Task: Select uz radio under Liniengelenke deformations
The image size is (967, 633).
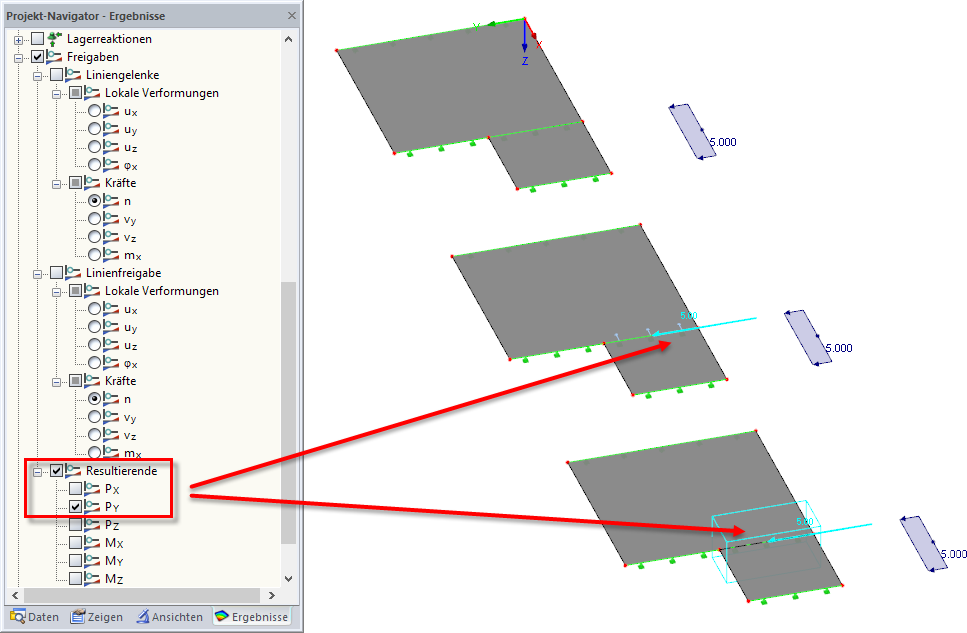Action: 94,147
